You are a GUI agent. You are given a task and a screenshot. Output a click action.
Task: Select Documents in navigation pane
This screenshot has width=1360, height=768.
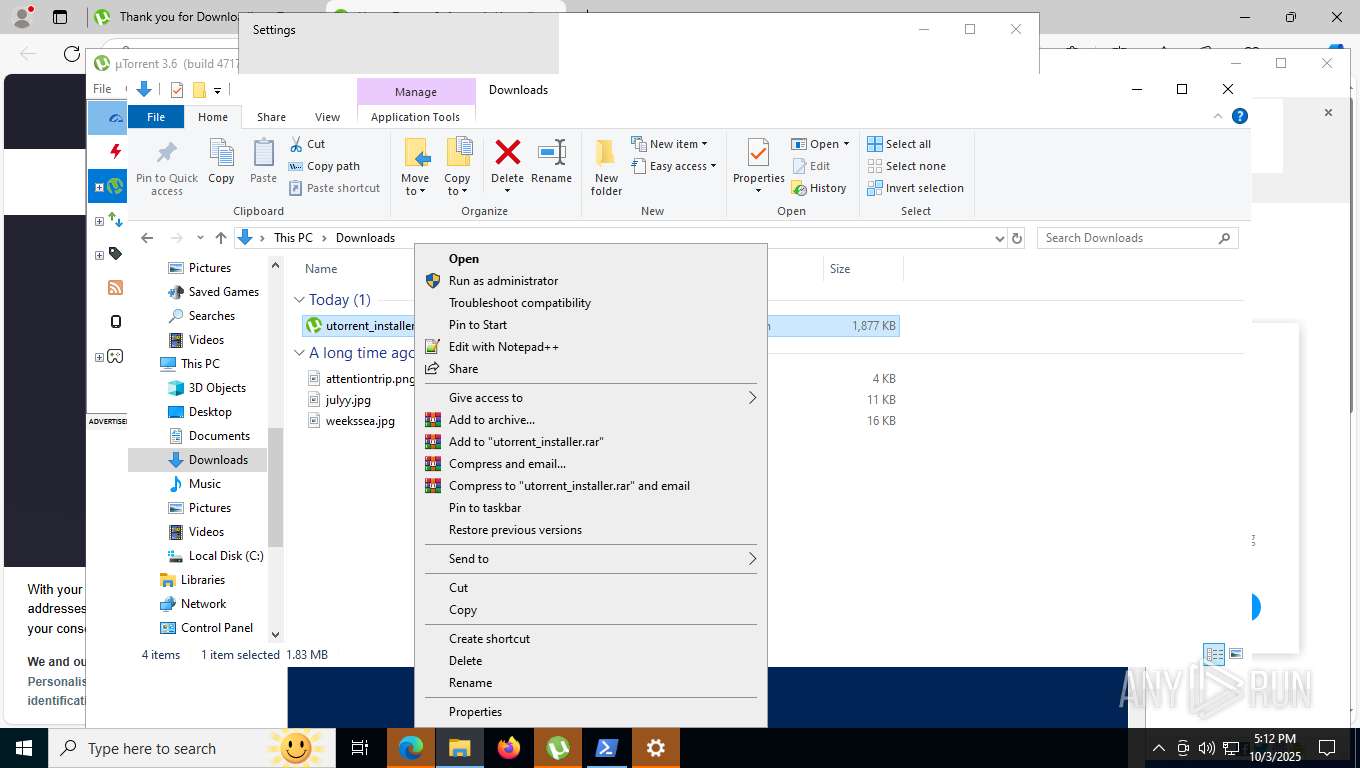coord(219,436)
